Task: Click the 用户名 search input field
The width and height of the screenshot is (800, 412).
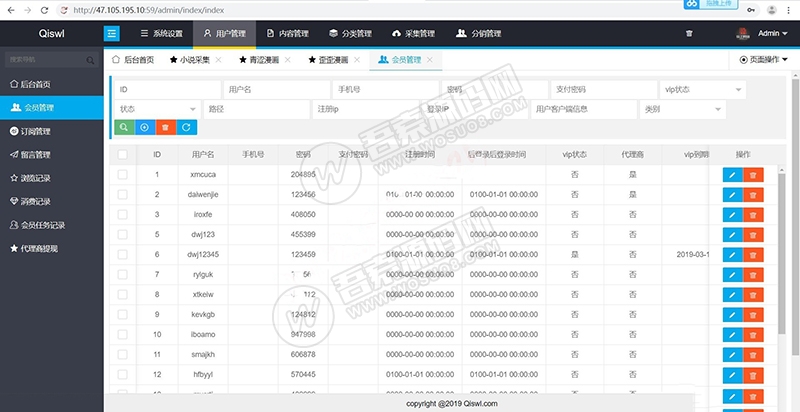Action: (x=273, y=89)
